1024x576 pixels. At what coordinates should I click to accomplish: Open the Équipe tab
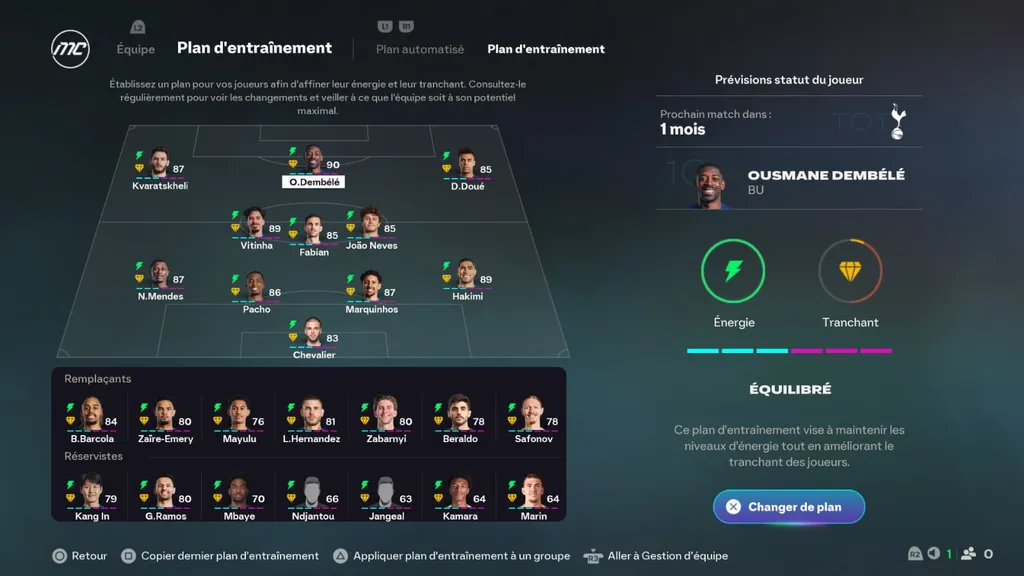pos(136,49)
